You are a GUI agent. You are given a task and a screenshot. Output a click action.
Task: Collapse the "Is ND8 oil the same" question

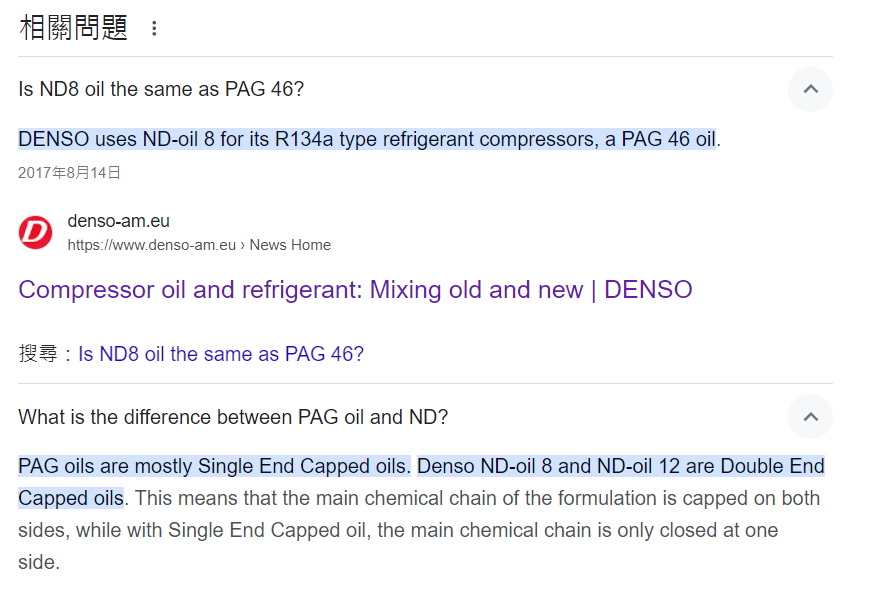810,90
